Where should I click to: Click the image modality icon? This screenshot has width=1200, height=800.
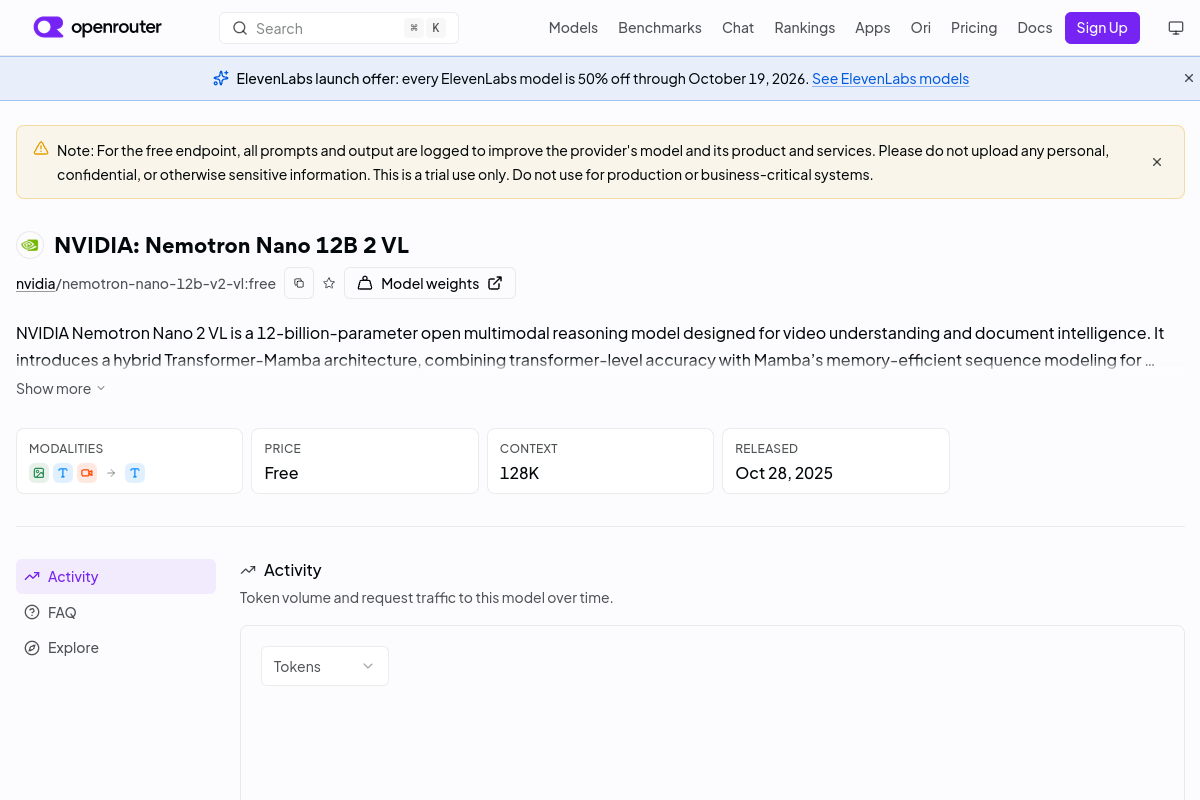[39, 473]
